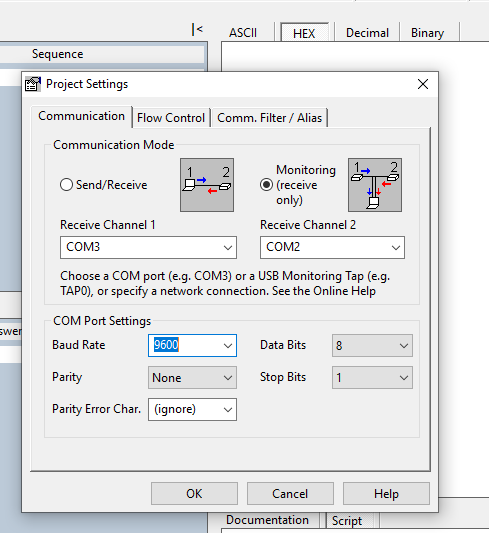Click the Help button
This screenshot has width=489, height=533.
(386, 494)
